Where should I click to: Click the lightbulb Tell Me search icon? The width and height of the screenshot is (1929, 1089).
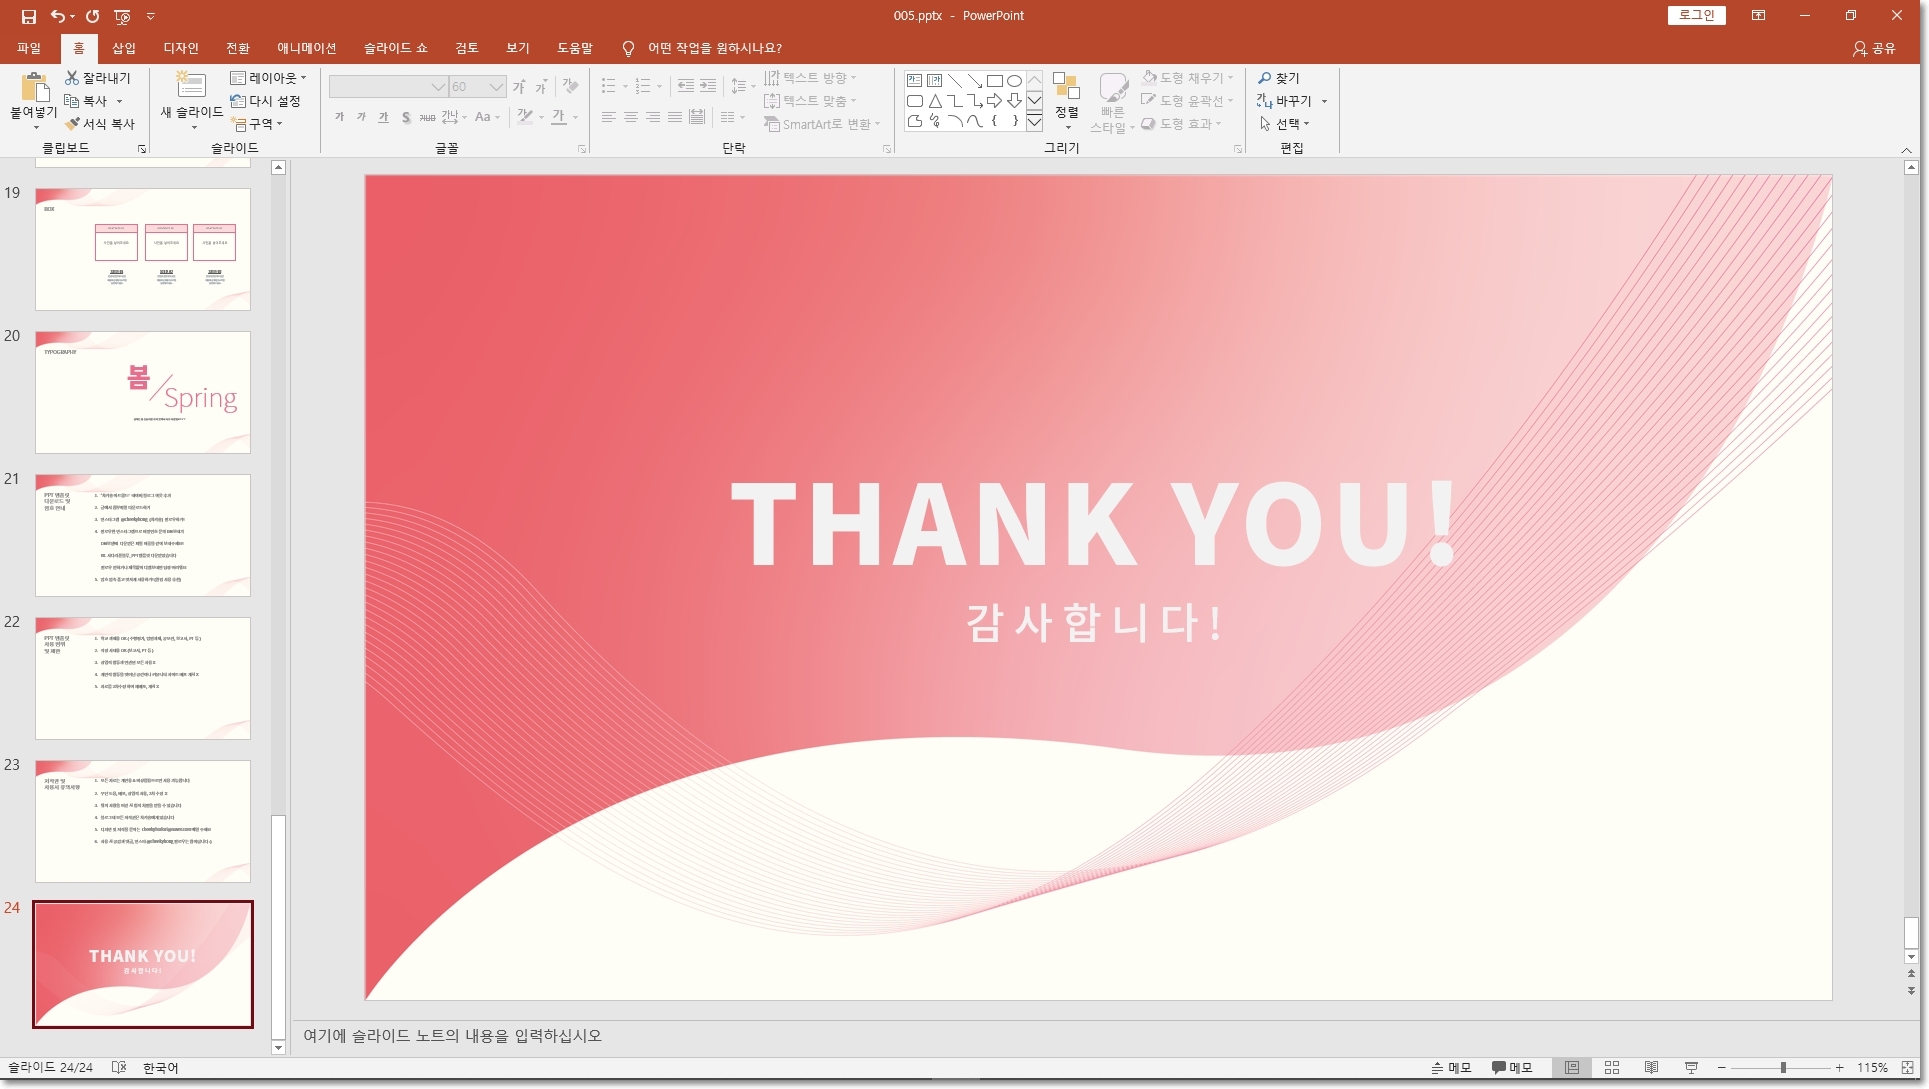(628, 48)
